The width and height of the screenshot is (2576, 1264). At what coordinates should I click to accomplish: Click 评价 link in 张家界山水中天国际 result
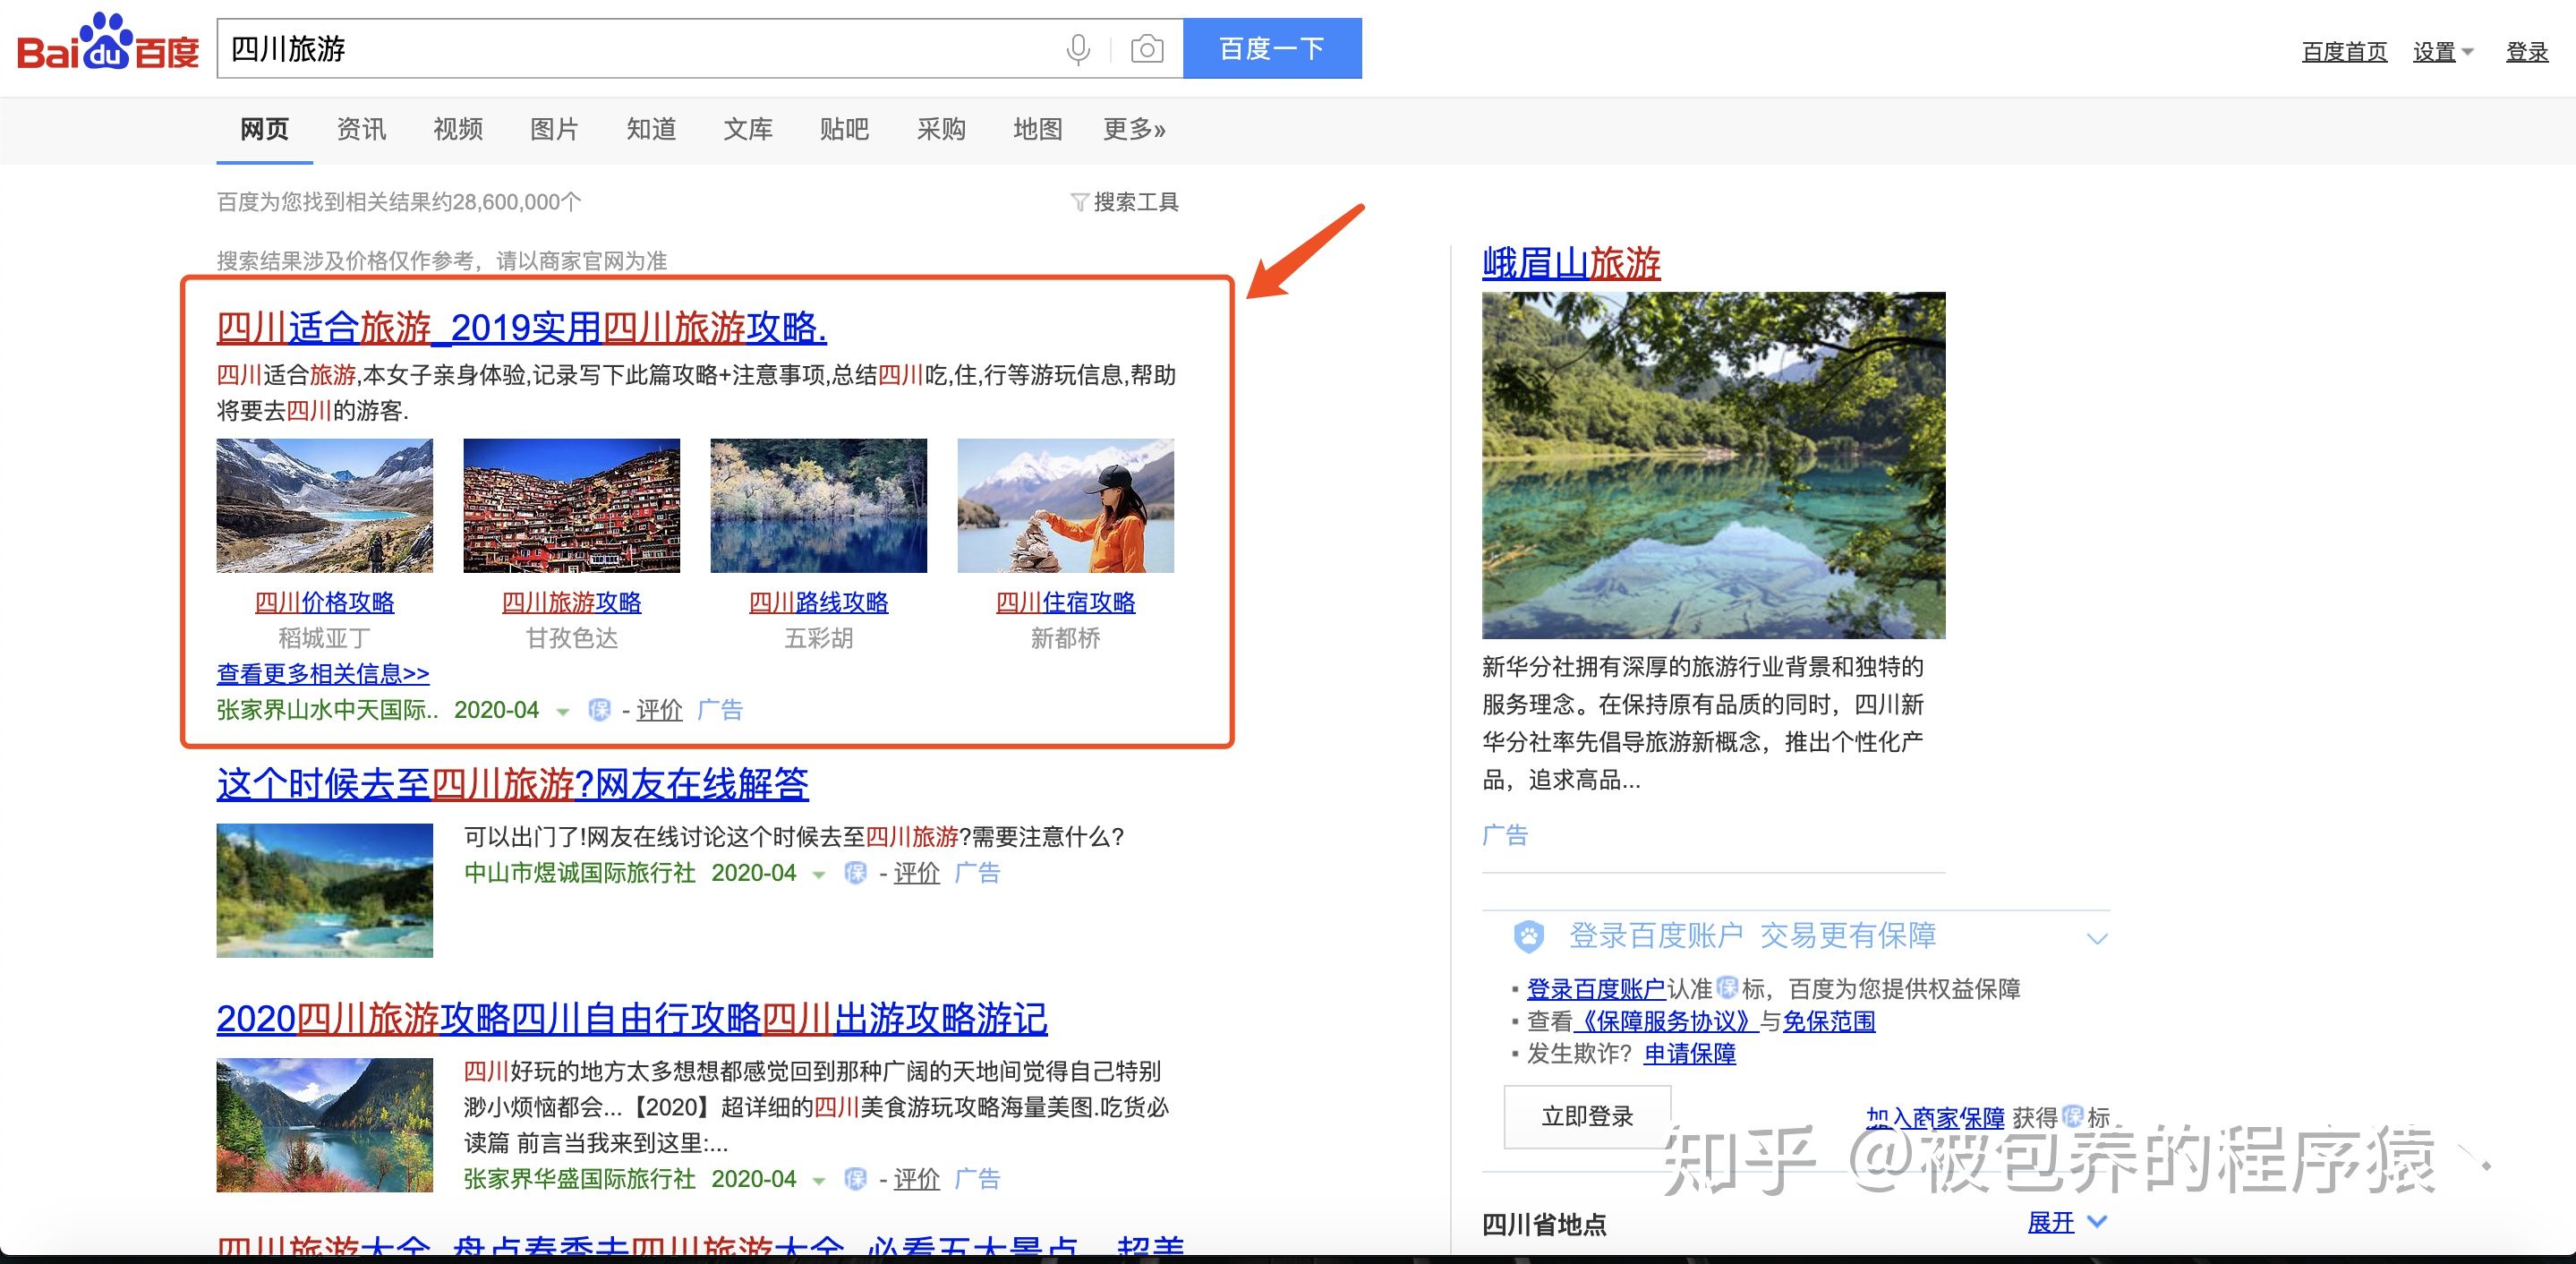point(659,710)
